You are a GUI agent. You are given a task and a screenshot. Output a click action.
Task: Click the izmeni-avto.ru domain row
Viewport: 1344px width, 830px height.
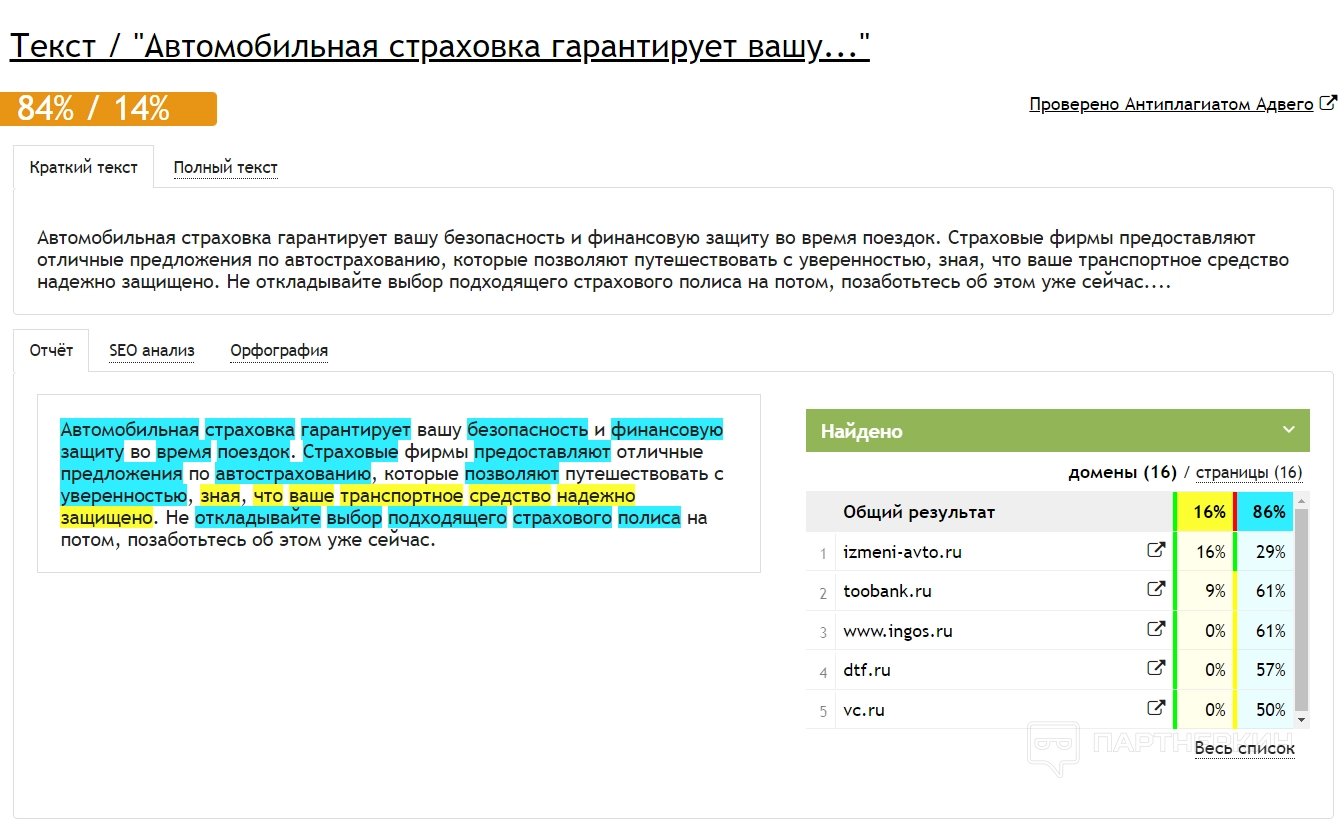point(1050,551)
